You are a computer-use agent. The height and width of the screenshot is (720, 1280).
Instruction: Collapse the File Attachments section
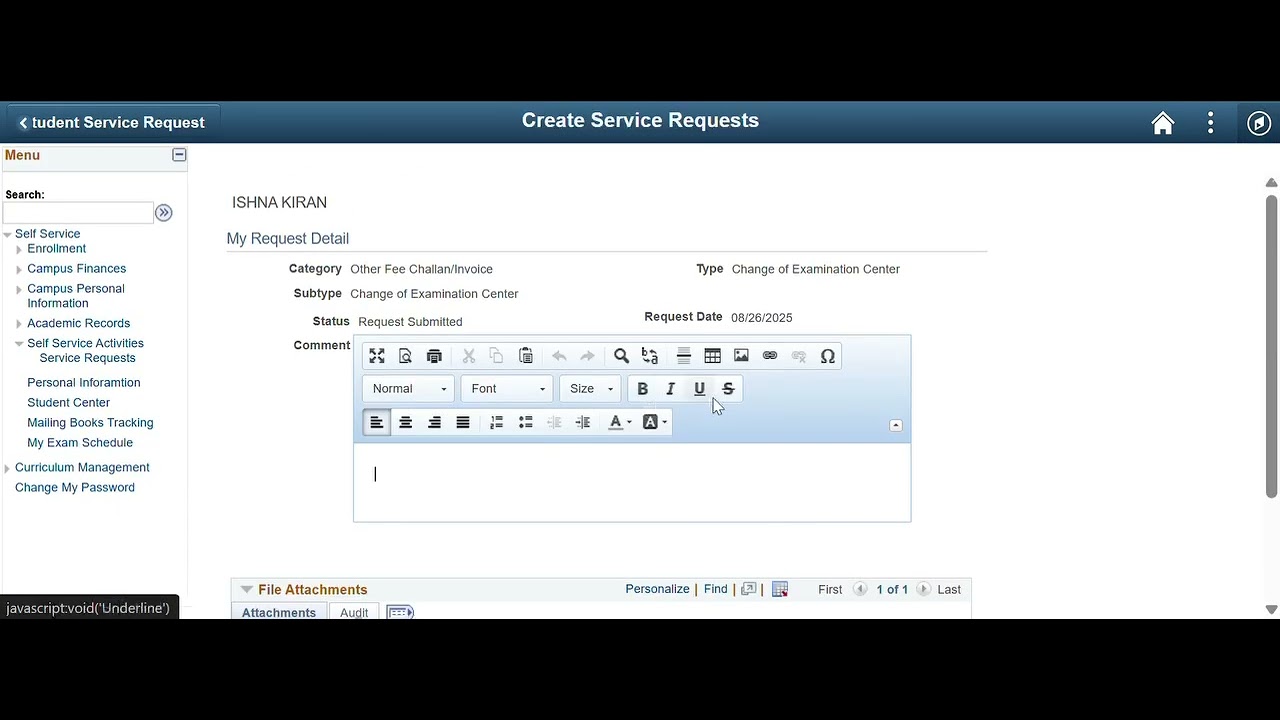pos(247,590)
